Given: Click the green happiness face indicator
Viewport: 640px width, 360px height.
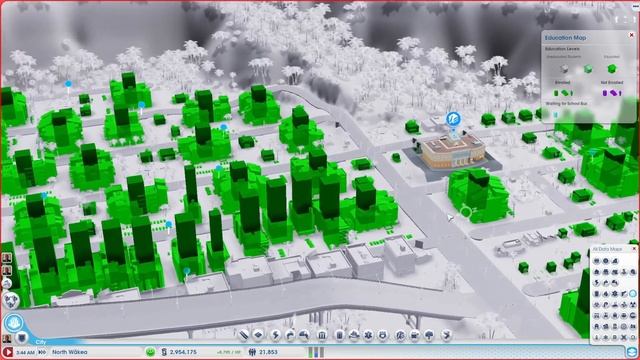Looking at the screenshot, I should (151, 352).
